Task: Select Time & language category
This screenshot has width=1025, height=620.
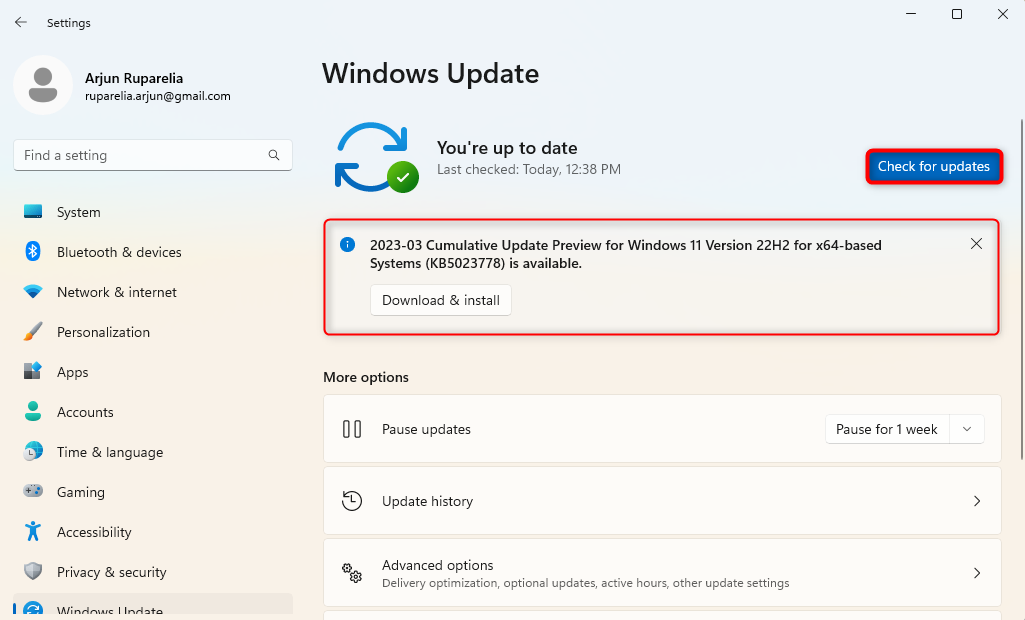Action: tap(153, 451)
